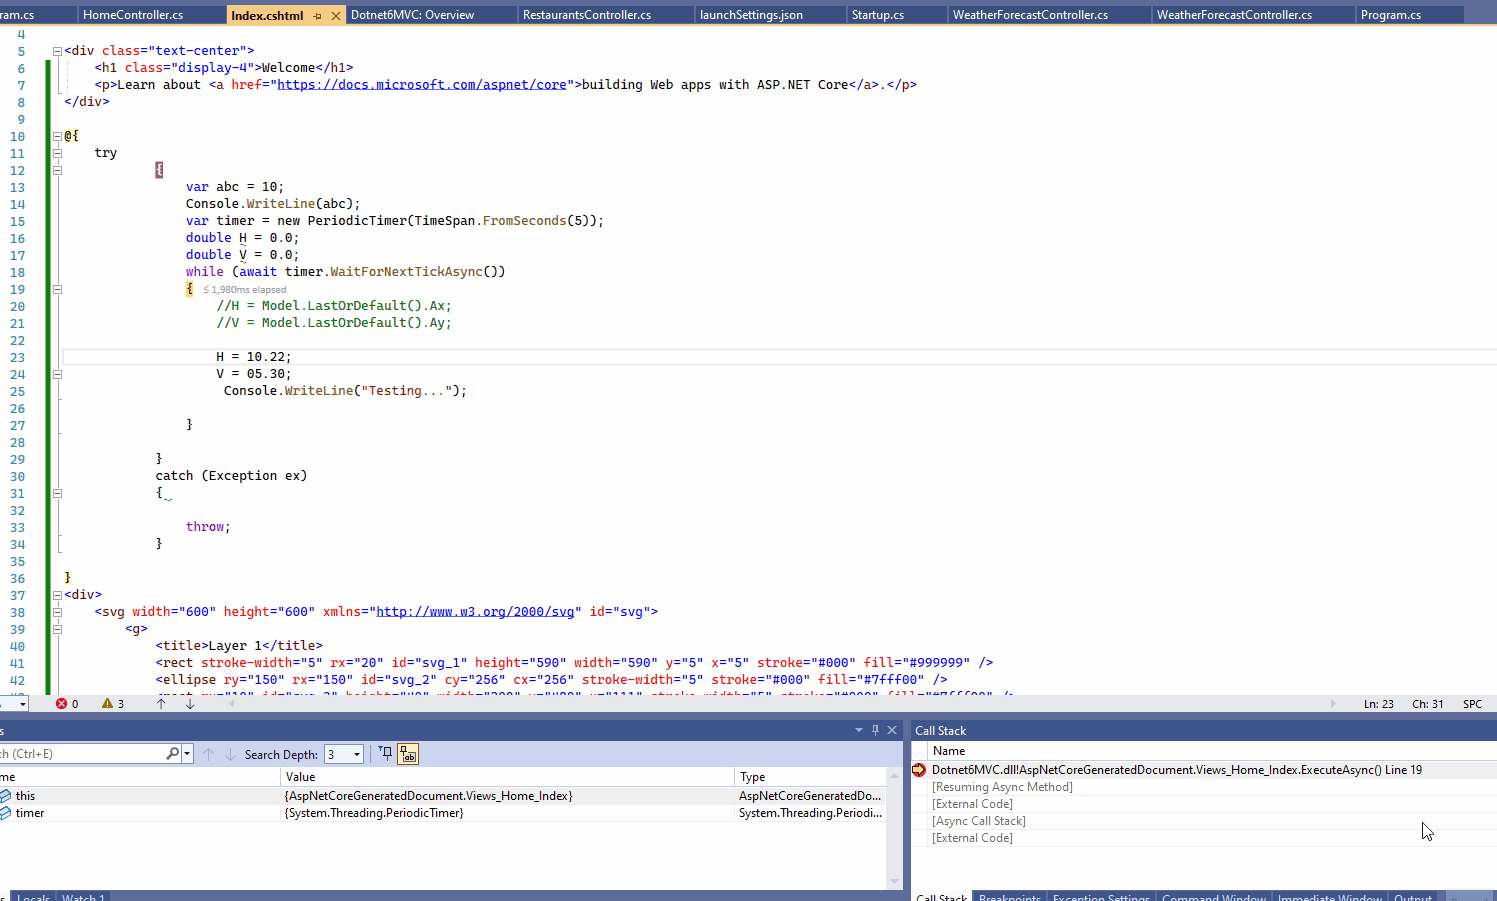Screen dimensions: 1497x901
Task: Find previous search result arrow in Autos panel
Action: (208, 754)
